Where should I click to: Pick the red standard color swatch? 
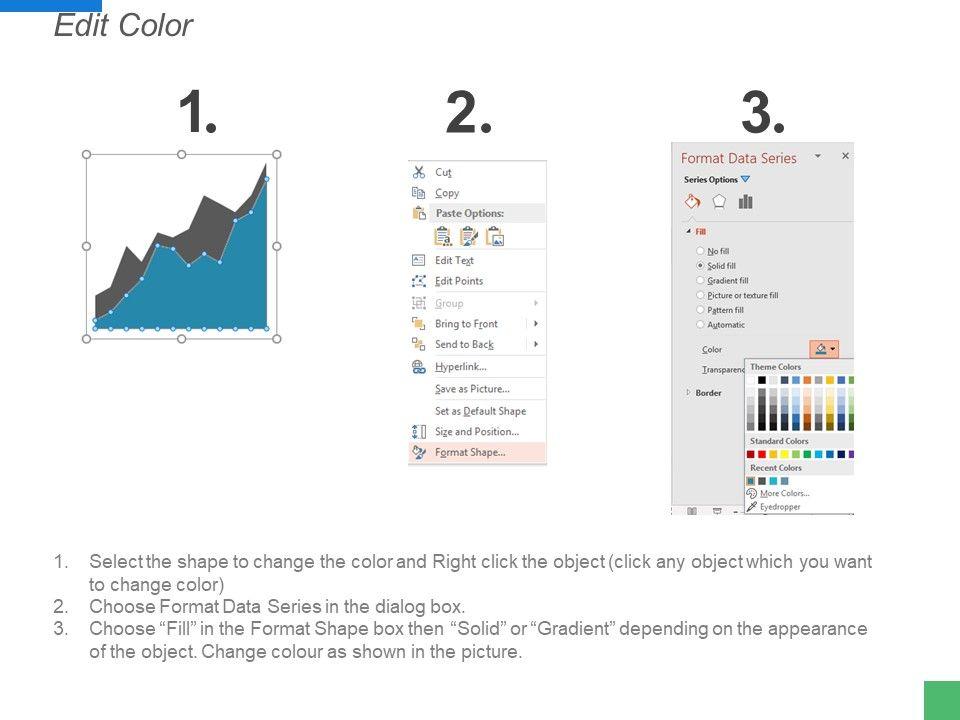click(x=762, y=455)
